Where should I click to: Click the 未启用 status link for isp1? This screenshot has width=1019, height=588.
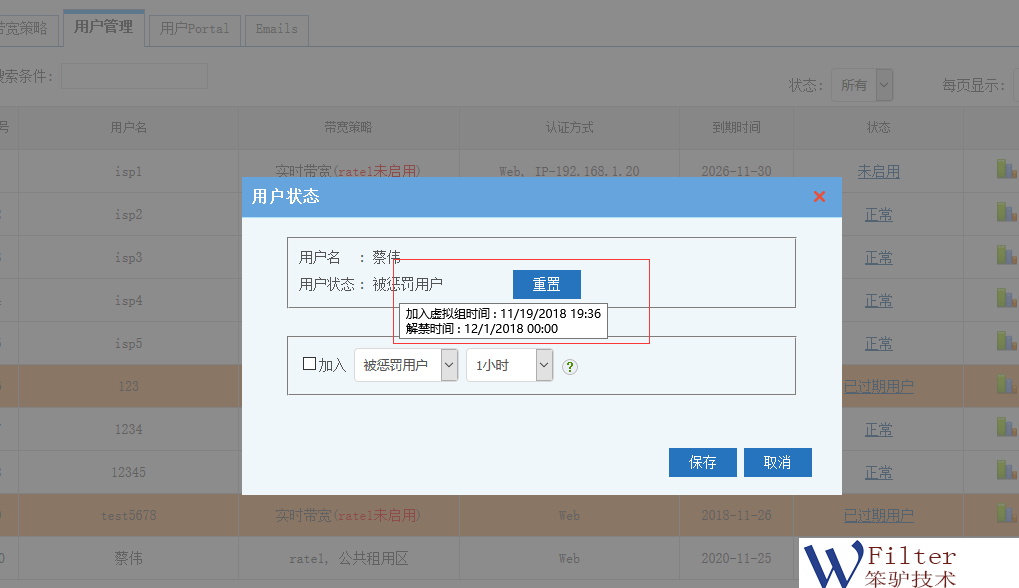878,172
